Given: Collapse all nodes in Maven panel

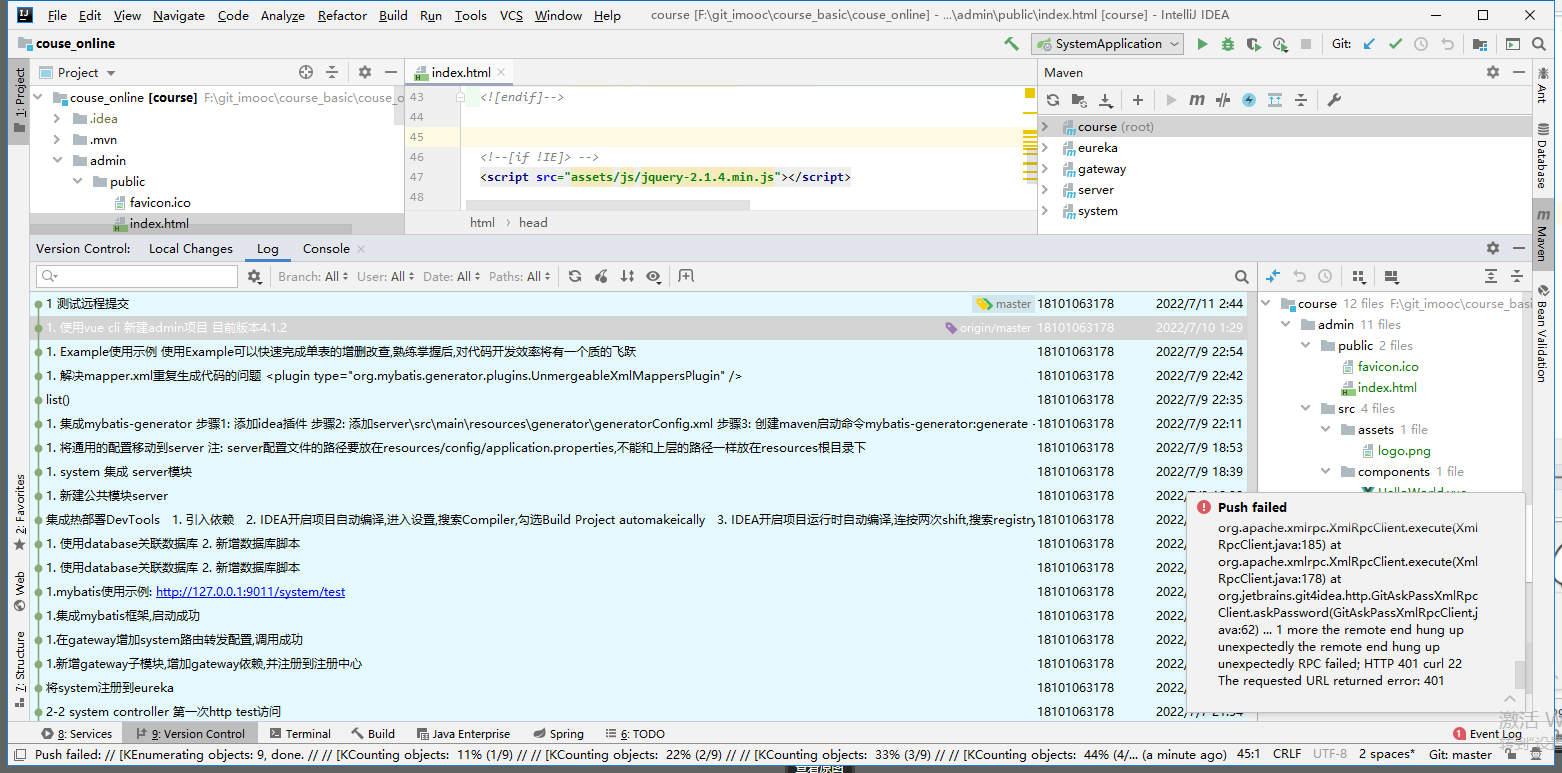Looking at the screenshot, I should [x=1301, y=100].
